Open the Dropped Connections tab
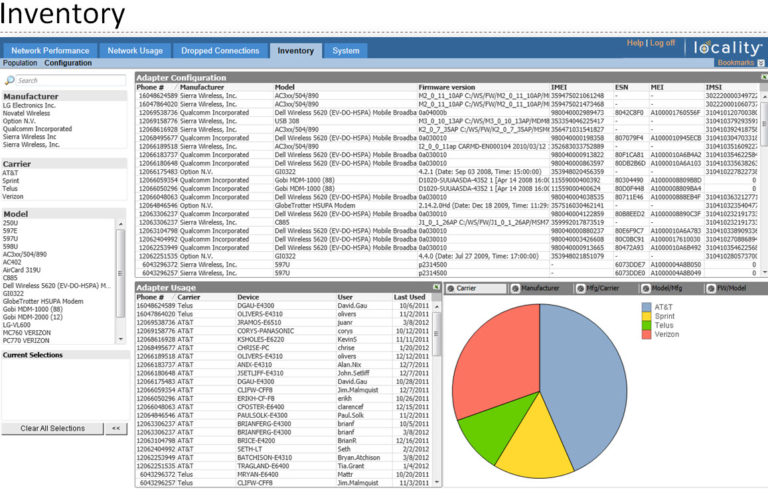Image resolution: width=768 pixels, height=502 pixels. coord(220,50)
